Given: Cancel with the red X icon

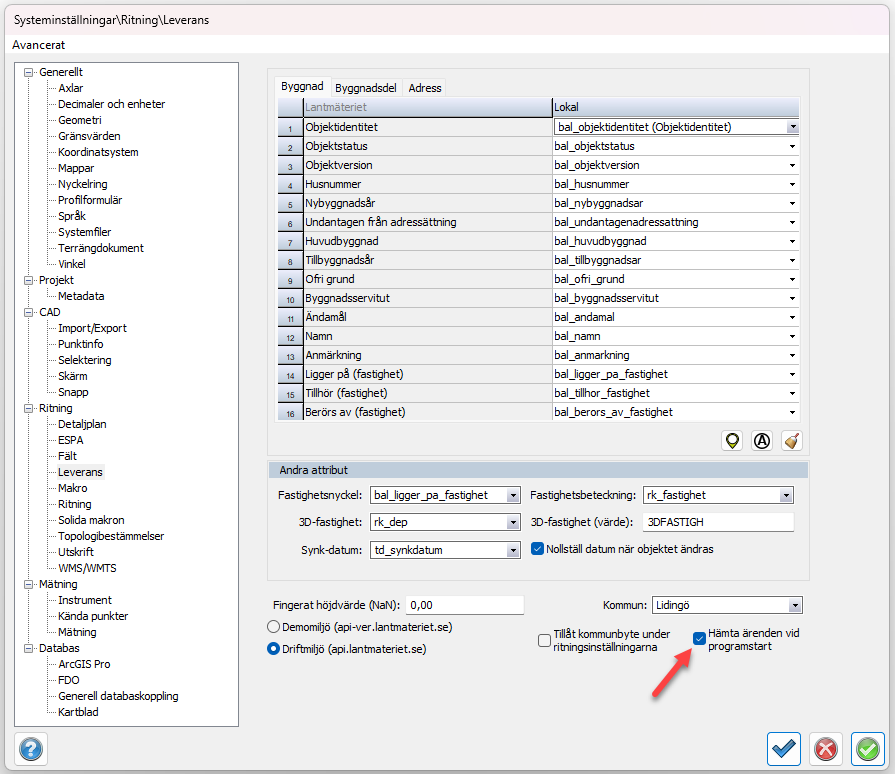Looking at the screenshot, I should (826, 748).
